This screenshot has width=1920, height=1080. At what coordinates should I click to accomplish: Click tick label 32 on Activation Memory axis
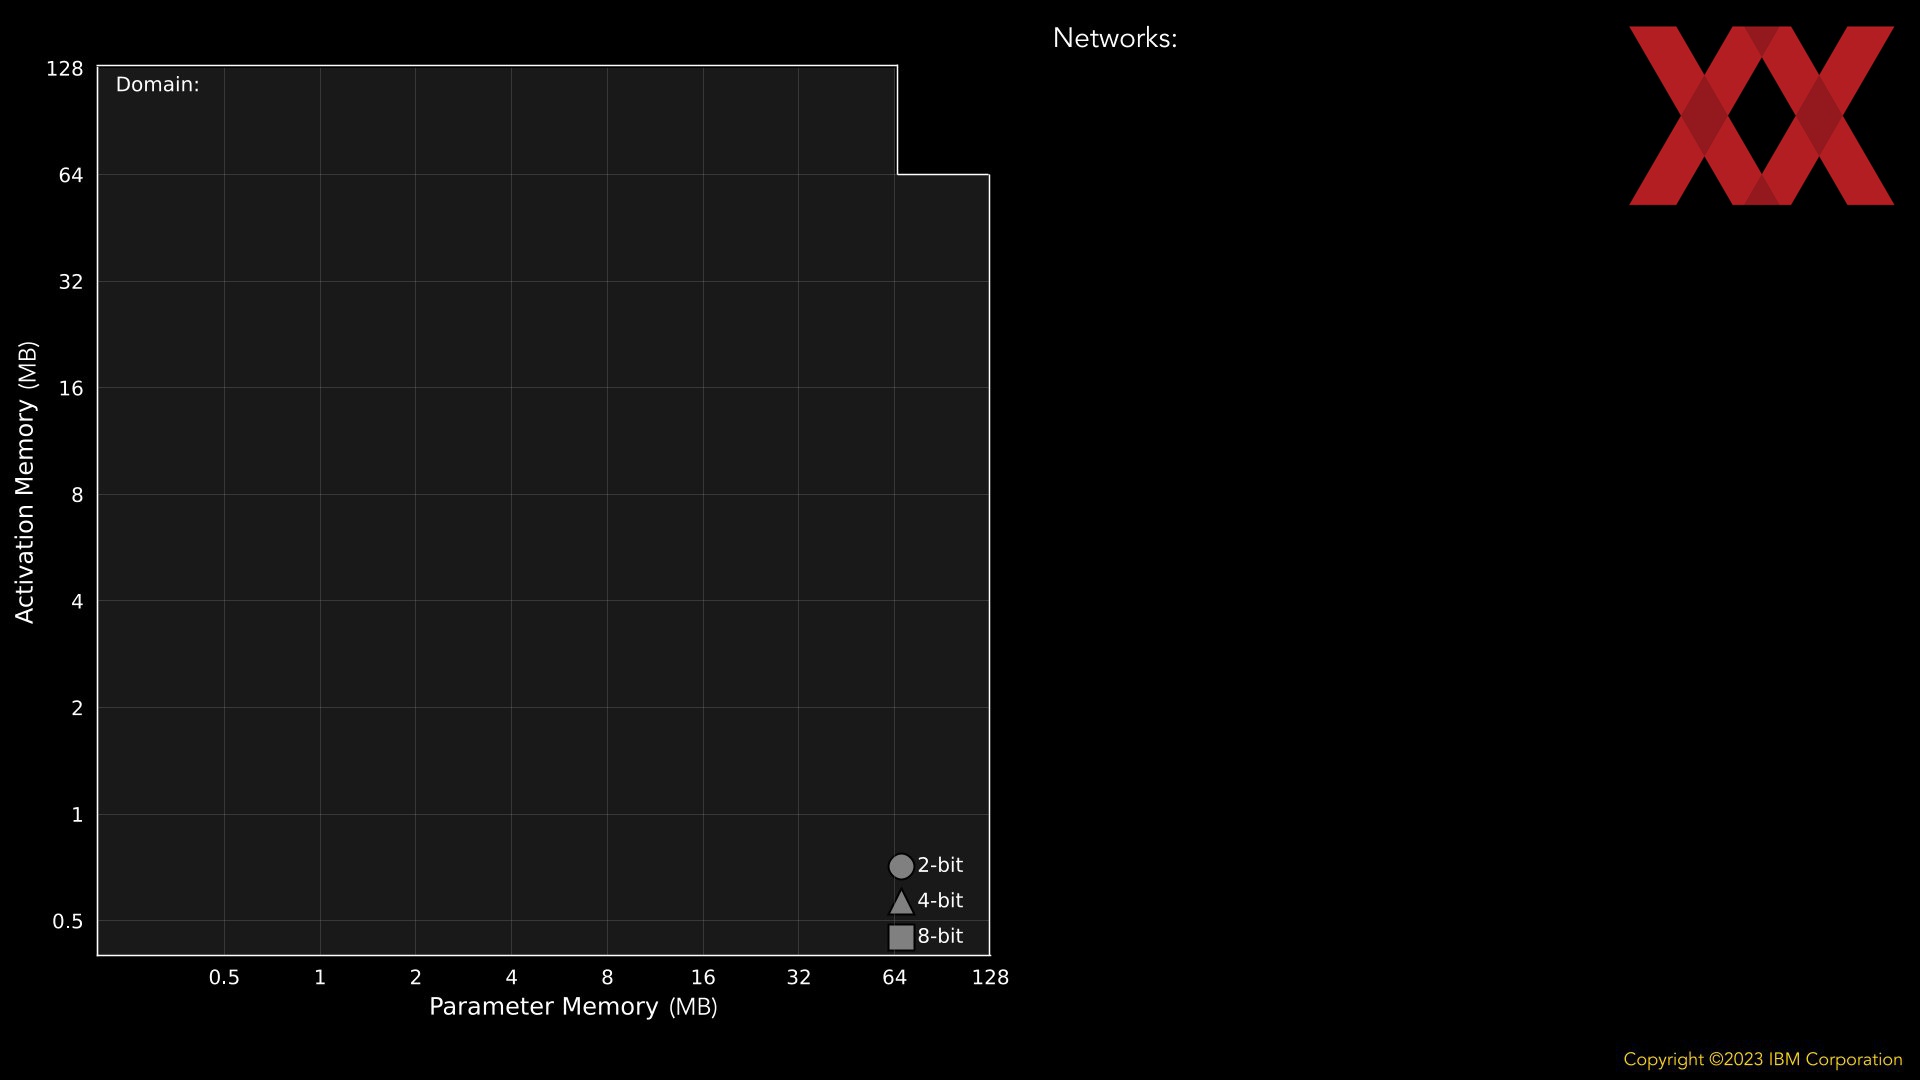click(71, 282)
